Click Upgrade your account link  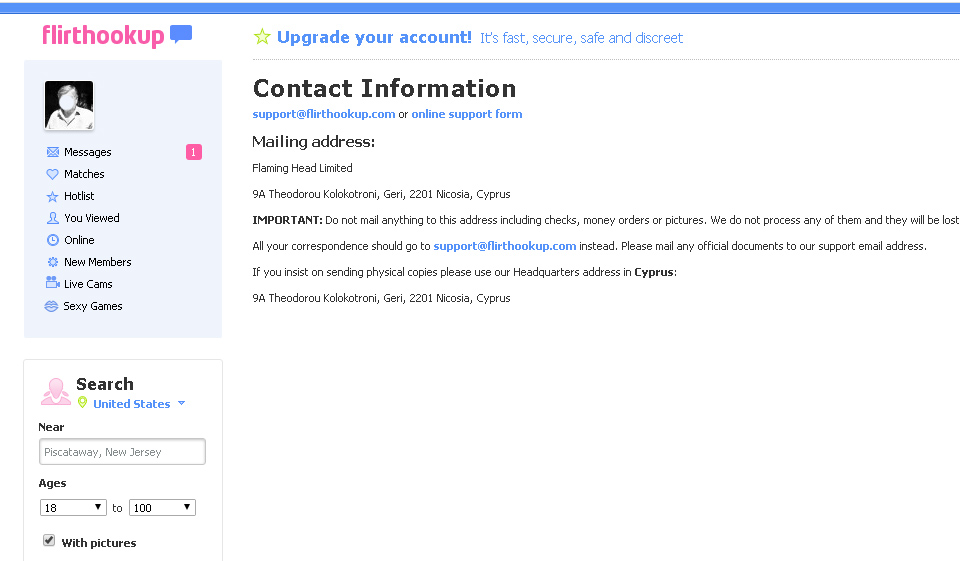[x=374, y=37]
